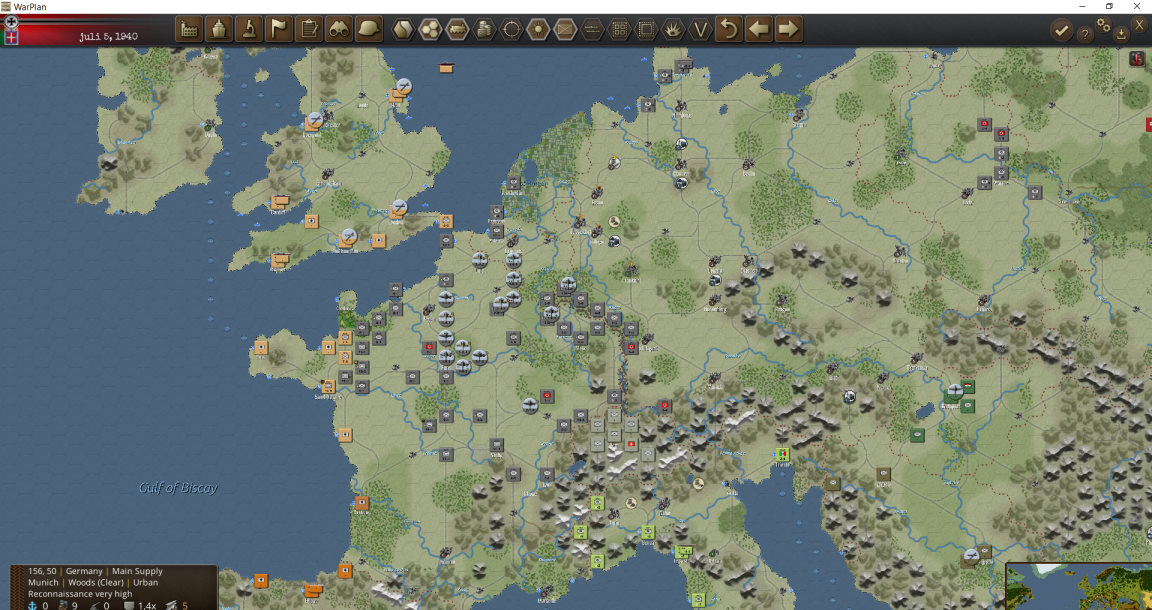Select the next unit right arrow
Image resolution: width=1152 pixels, height=610 pixels.
[788, 29]
